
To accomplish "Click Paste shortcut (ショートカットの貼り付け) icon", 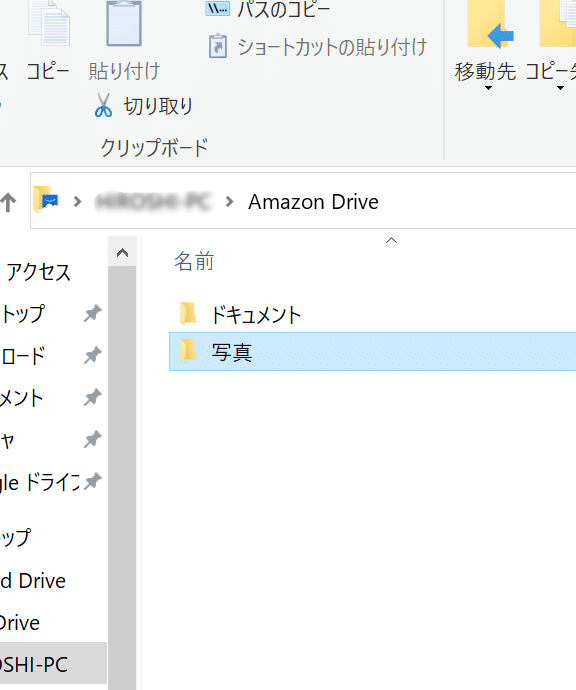I will click(218, 46).
